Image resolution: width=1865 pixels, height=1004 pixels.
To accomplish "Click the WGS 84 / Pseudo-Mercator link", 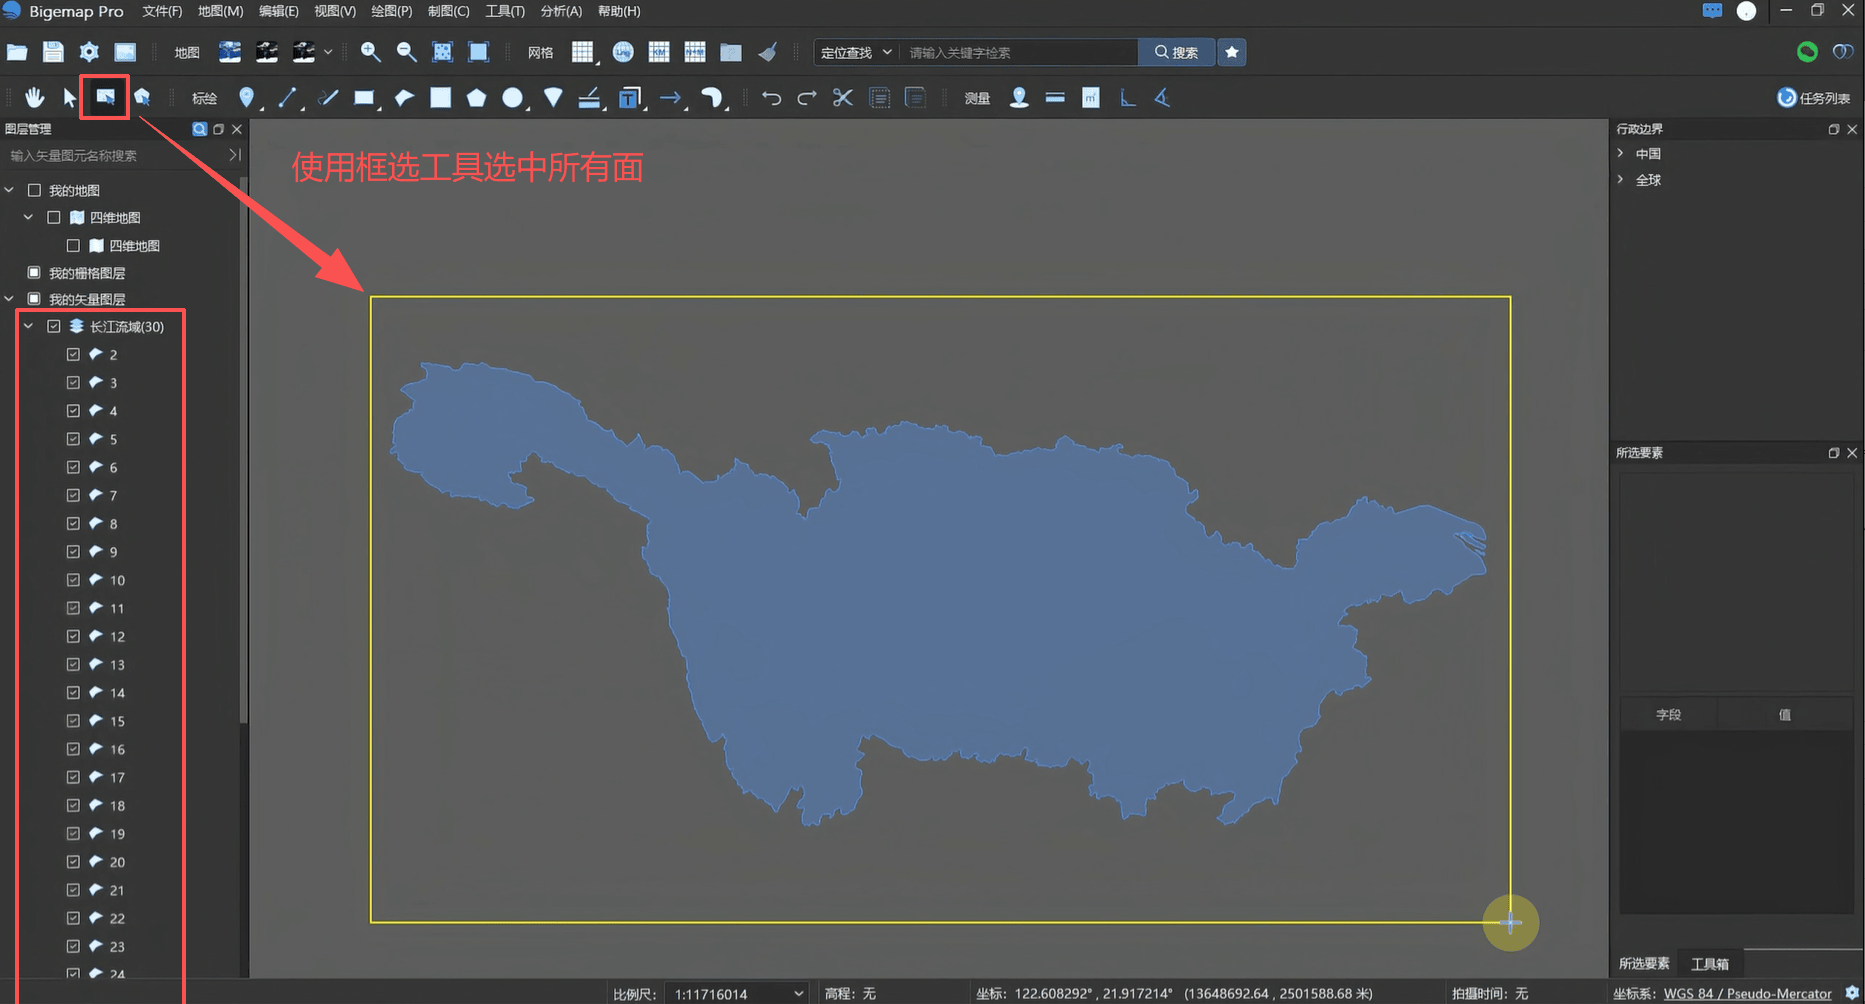I will pos(1748,993).
